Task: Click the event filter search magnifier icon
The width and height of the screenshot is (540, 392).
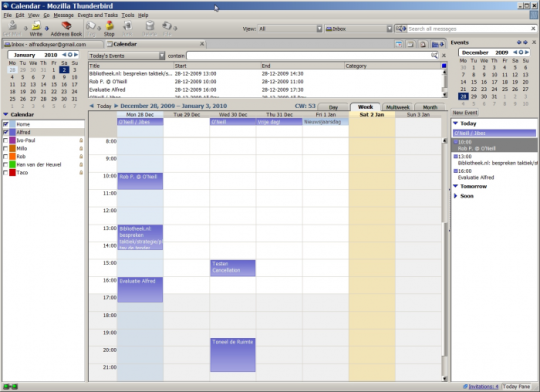Action: (x=434, y=55)
